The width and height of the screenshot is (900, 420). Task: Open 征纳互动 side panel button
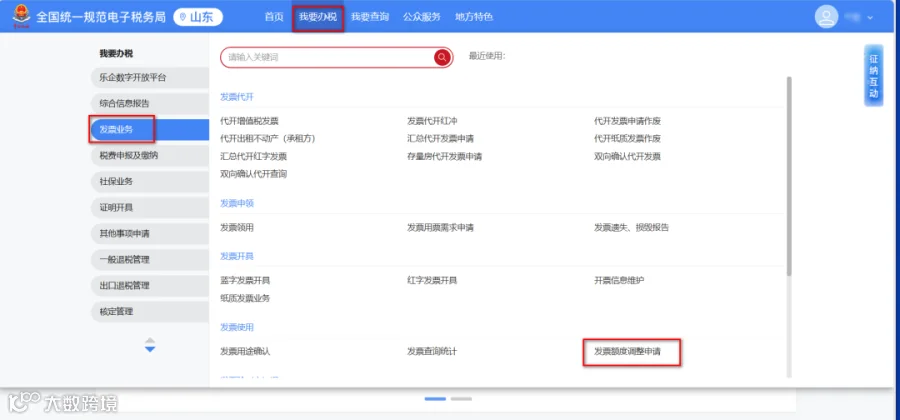(874, 76)
